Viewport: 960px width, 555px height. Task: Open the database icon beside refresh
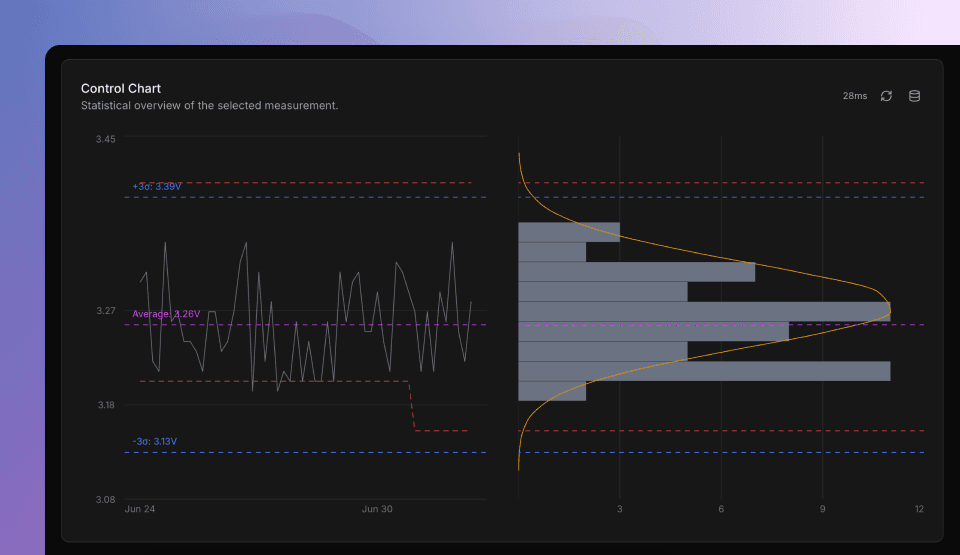click(914, 96)
